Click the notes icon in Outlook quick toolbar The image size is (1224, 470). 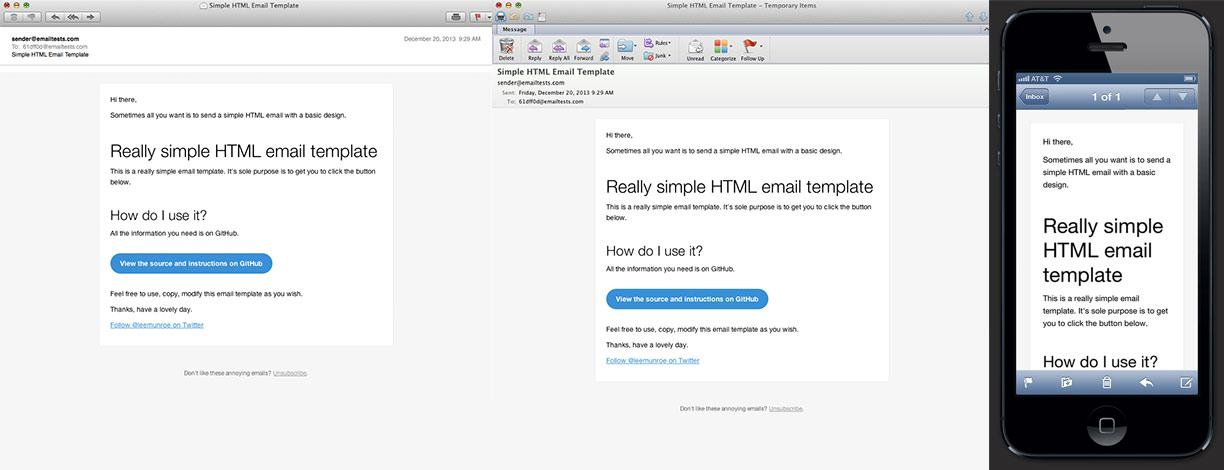click(541, 17)
